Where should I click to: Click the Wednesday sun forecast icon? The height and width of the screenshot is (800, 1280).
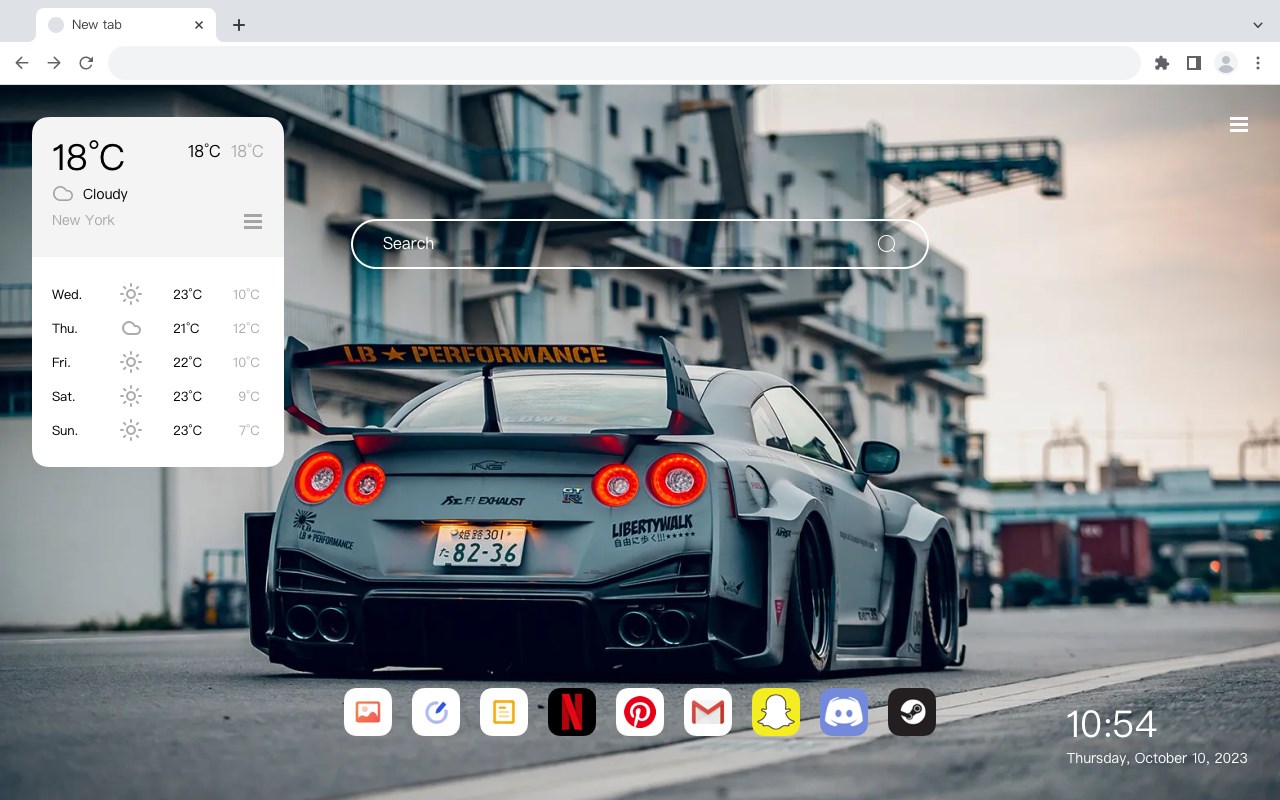point(131,294)
